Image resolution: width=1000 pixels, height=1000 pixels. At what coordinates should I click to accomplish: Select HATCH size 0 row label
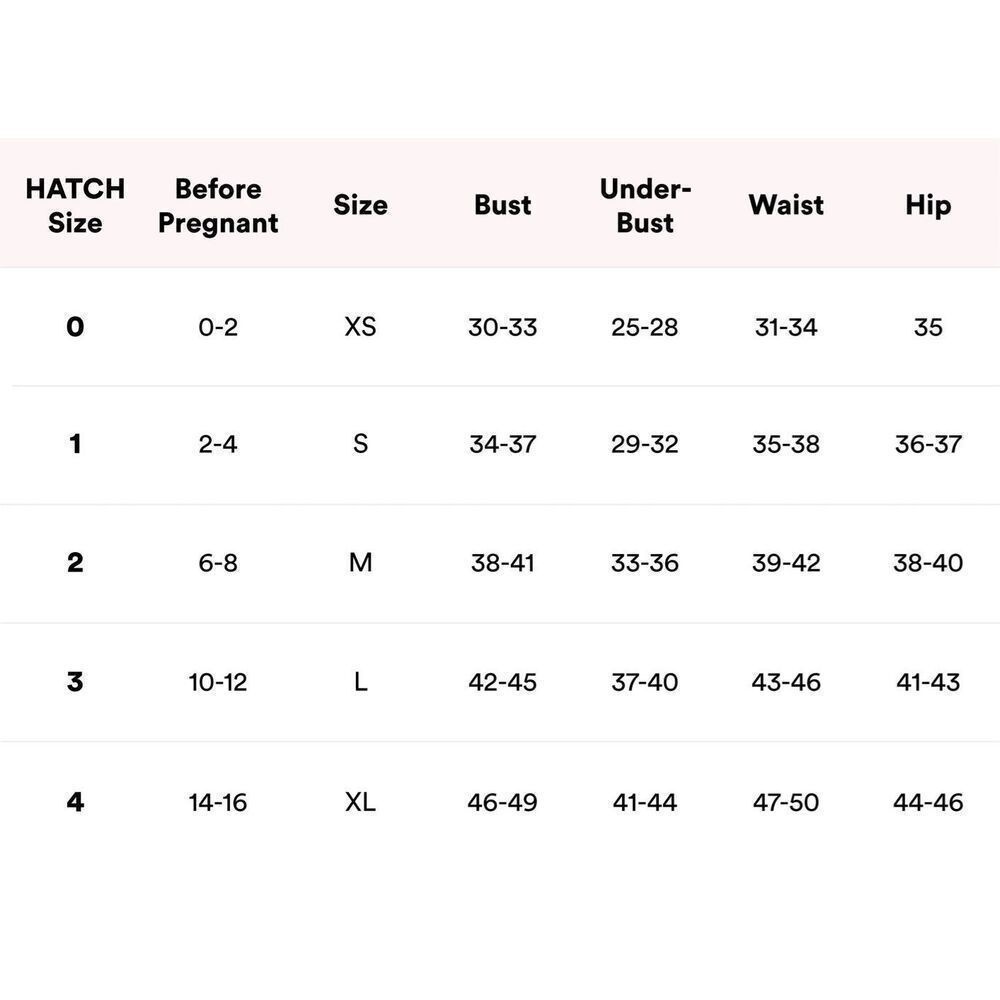[75, 327]
